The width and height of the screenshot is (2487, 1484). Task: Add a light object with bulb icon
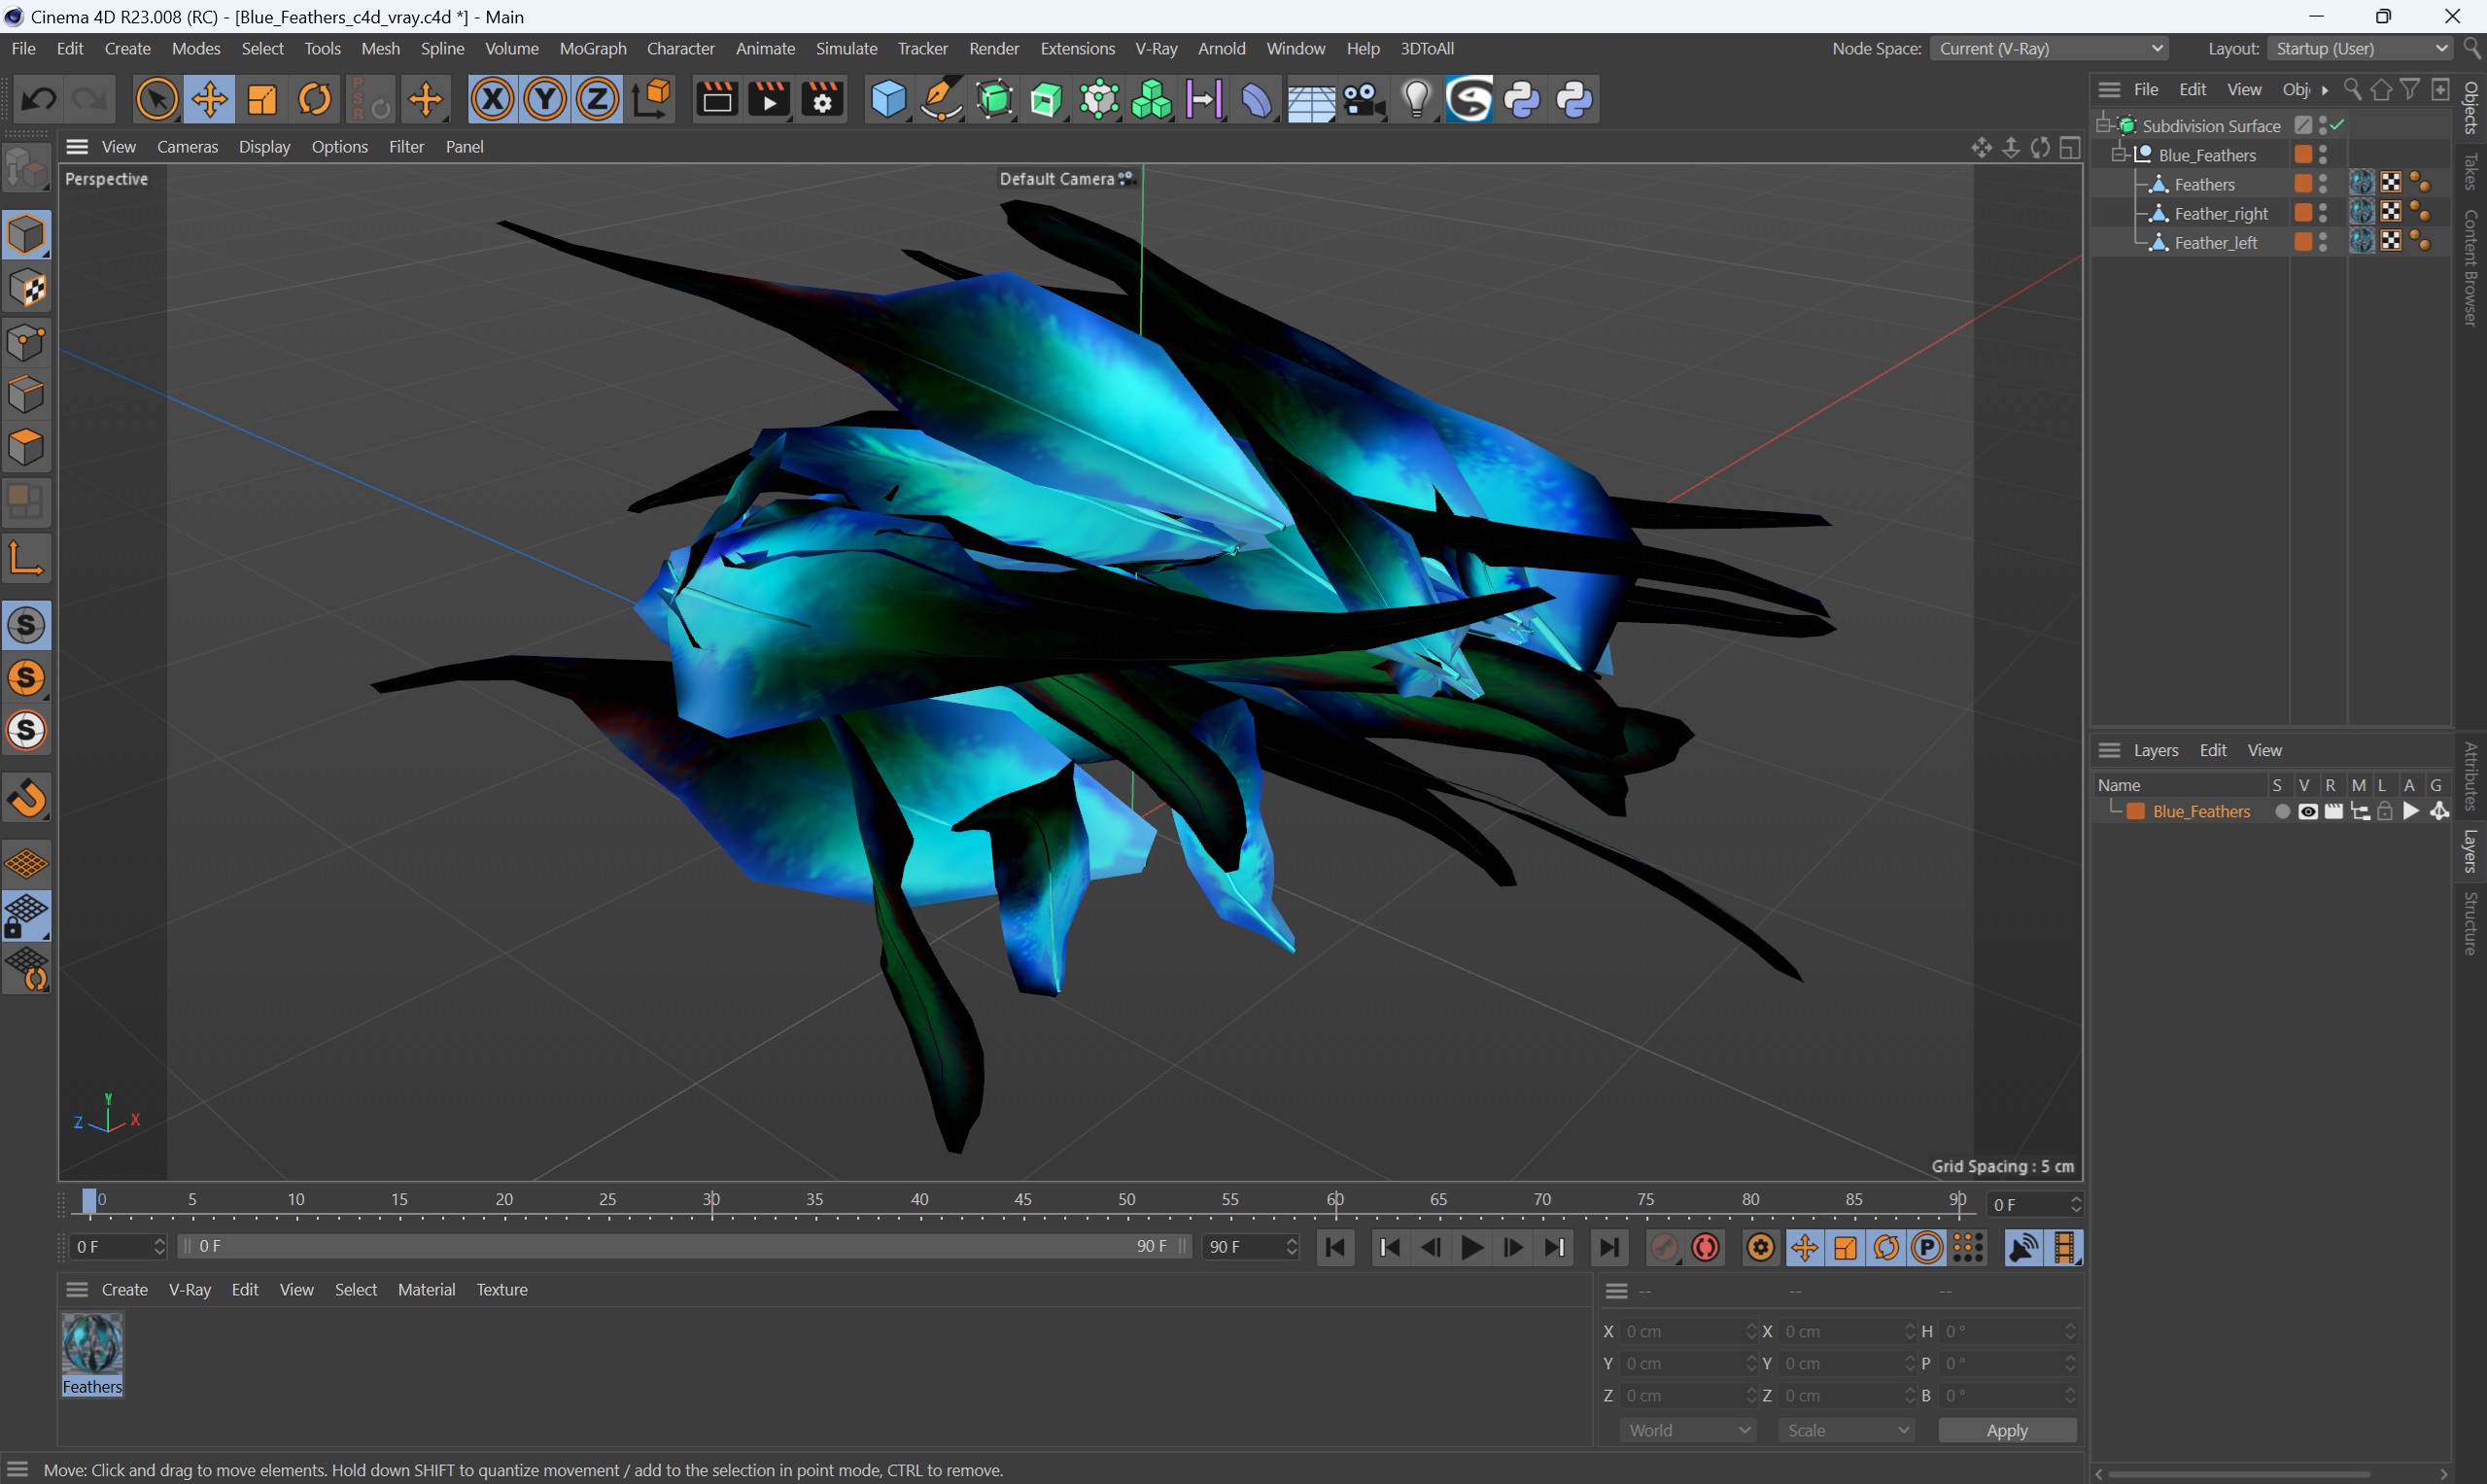[1417, 99]
